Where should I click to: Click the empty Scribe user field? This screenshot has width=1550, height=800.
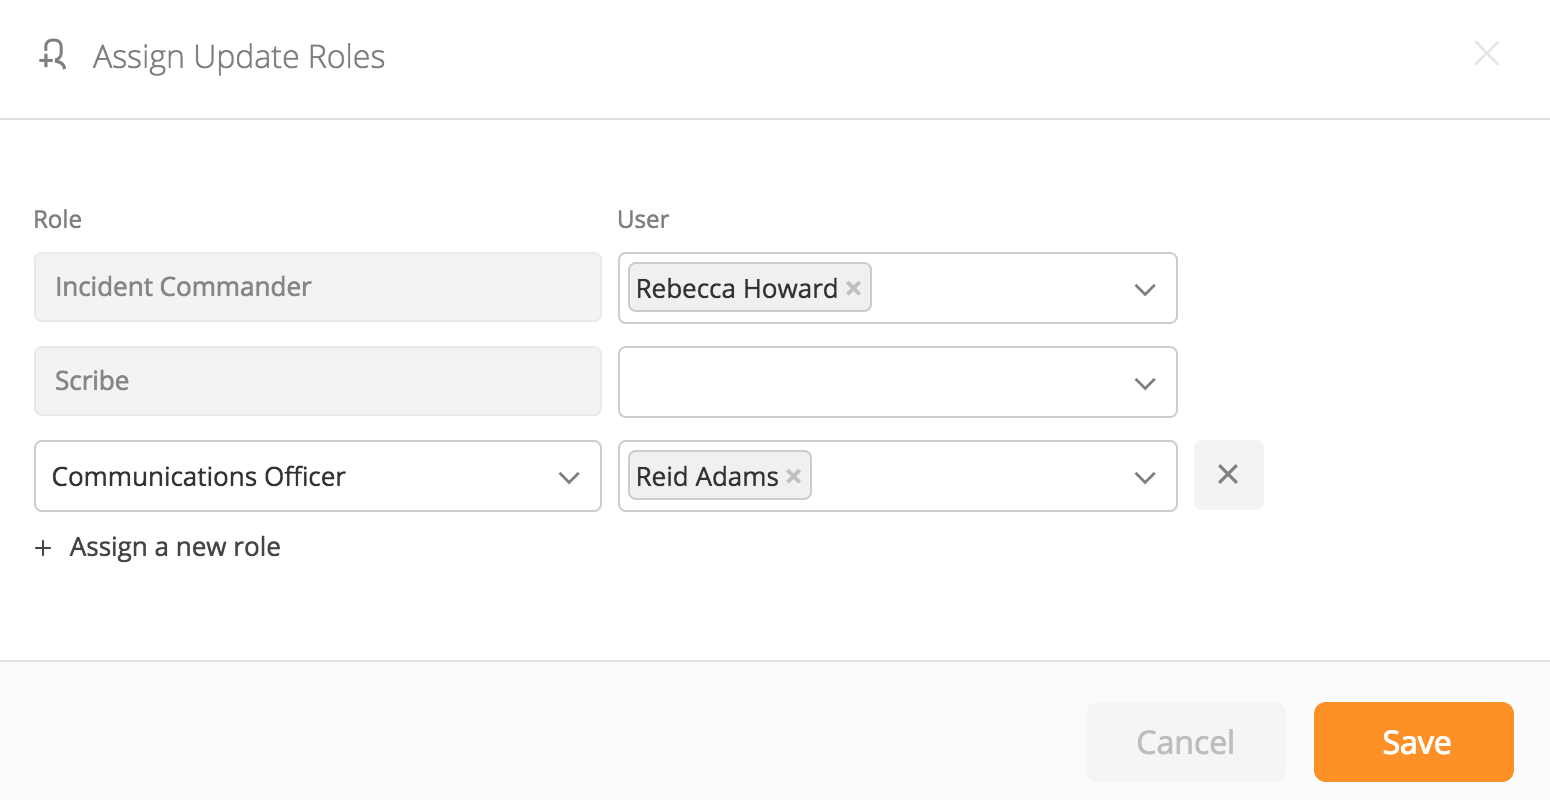[870, 382]
